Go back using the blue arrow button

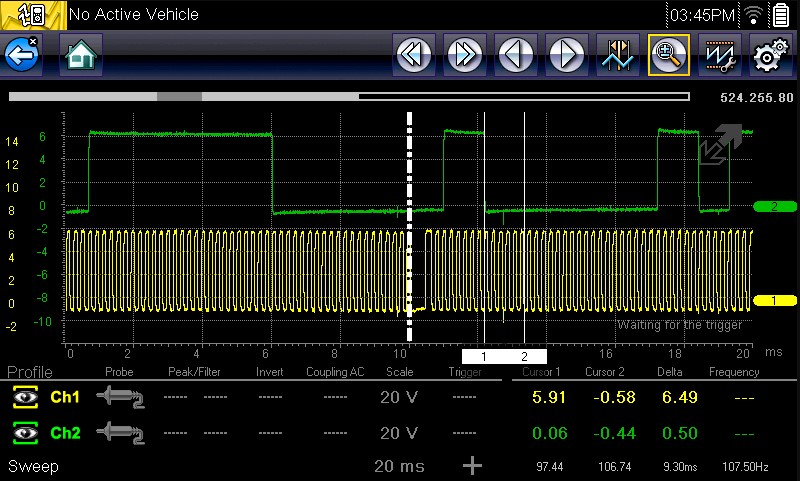(x=22, y=55)
